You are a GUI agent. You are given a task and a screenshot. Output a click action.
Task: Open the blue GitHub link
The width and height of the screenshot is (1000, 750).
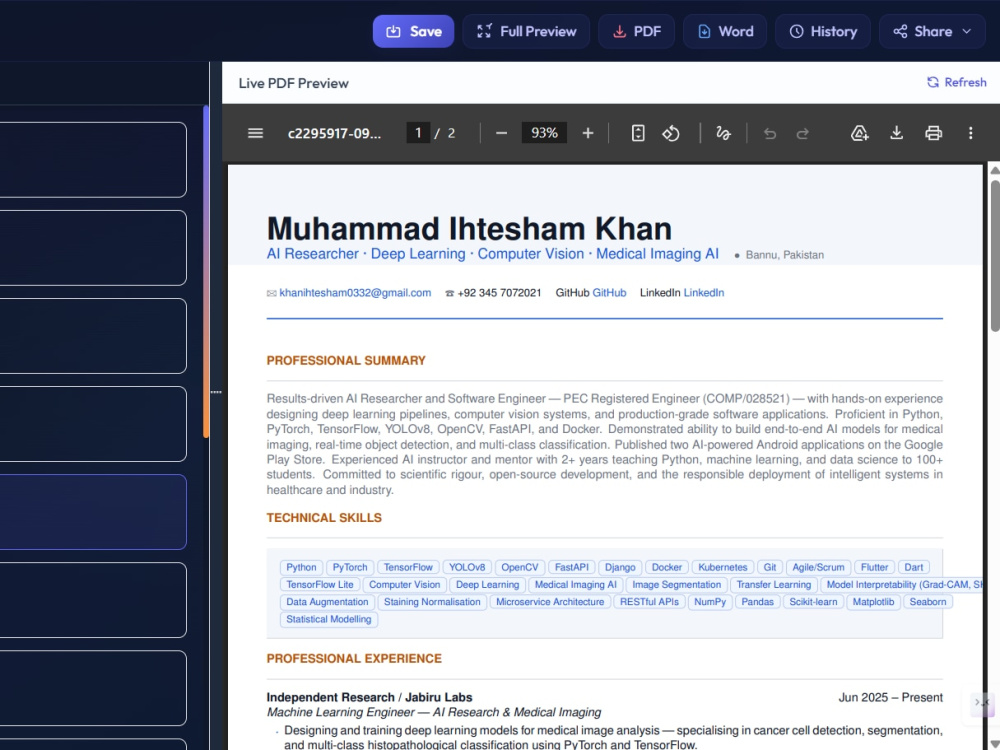click(610, 293)
